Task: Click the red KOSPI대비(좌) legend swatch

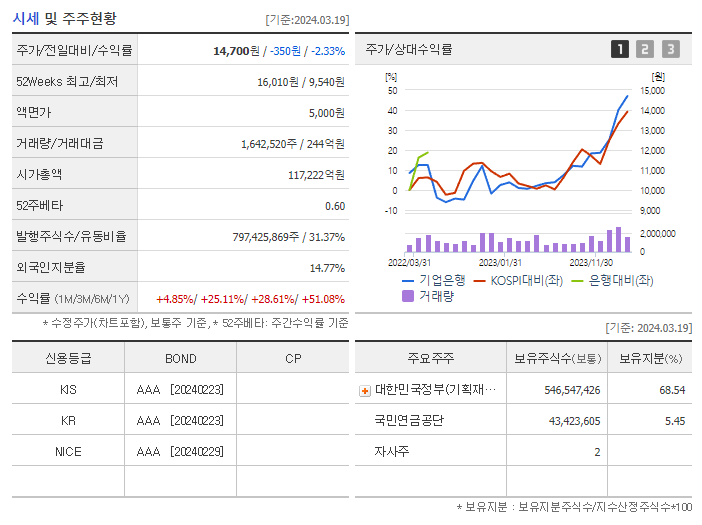Action: click(479, 281)
